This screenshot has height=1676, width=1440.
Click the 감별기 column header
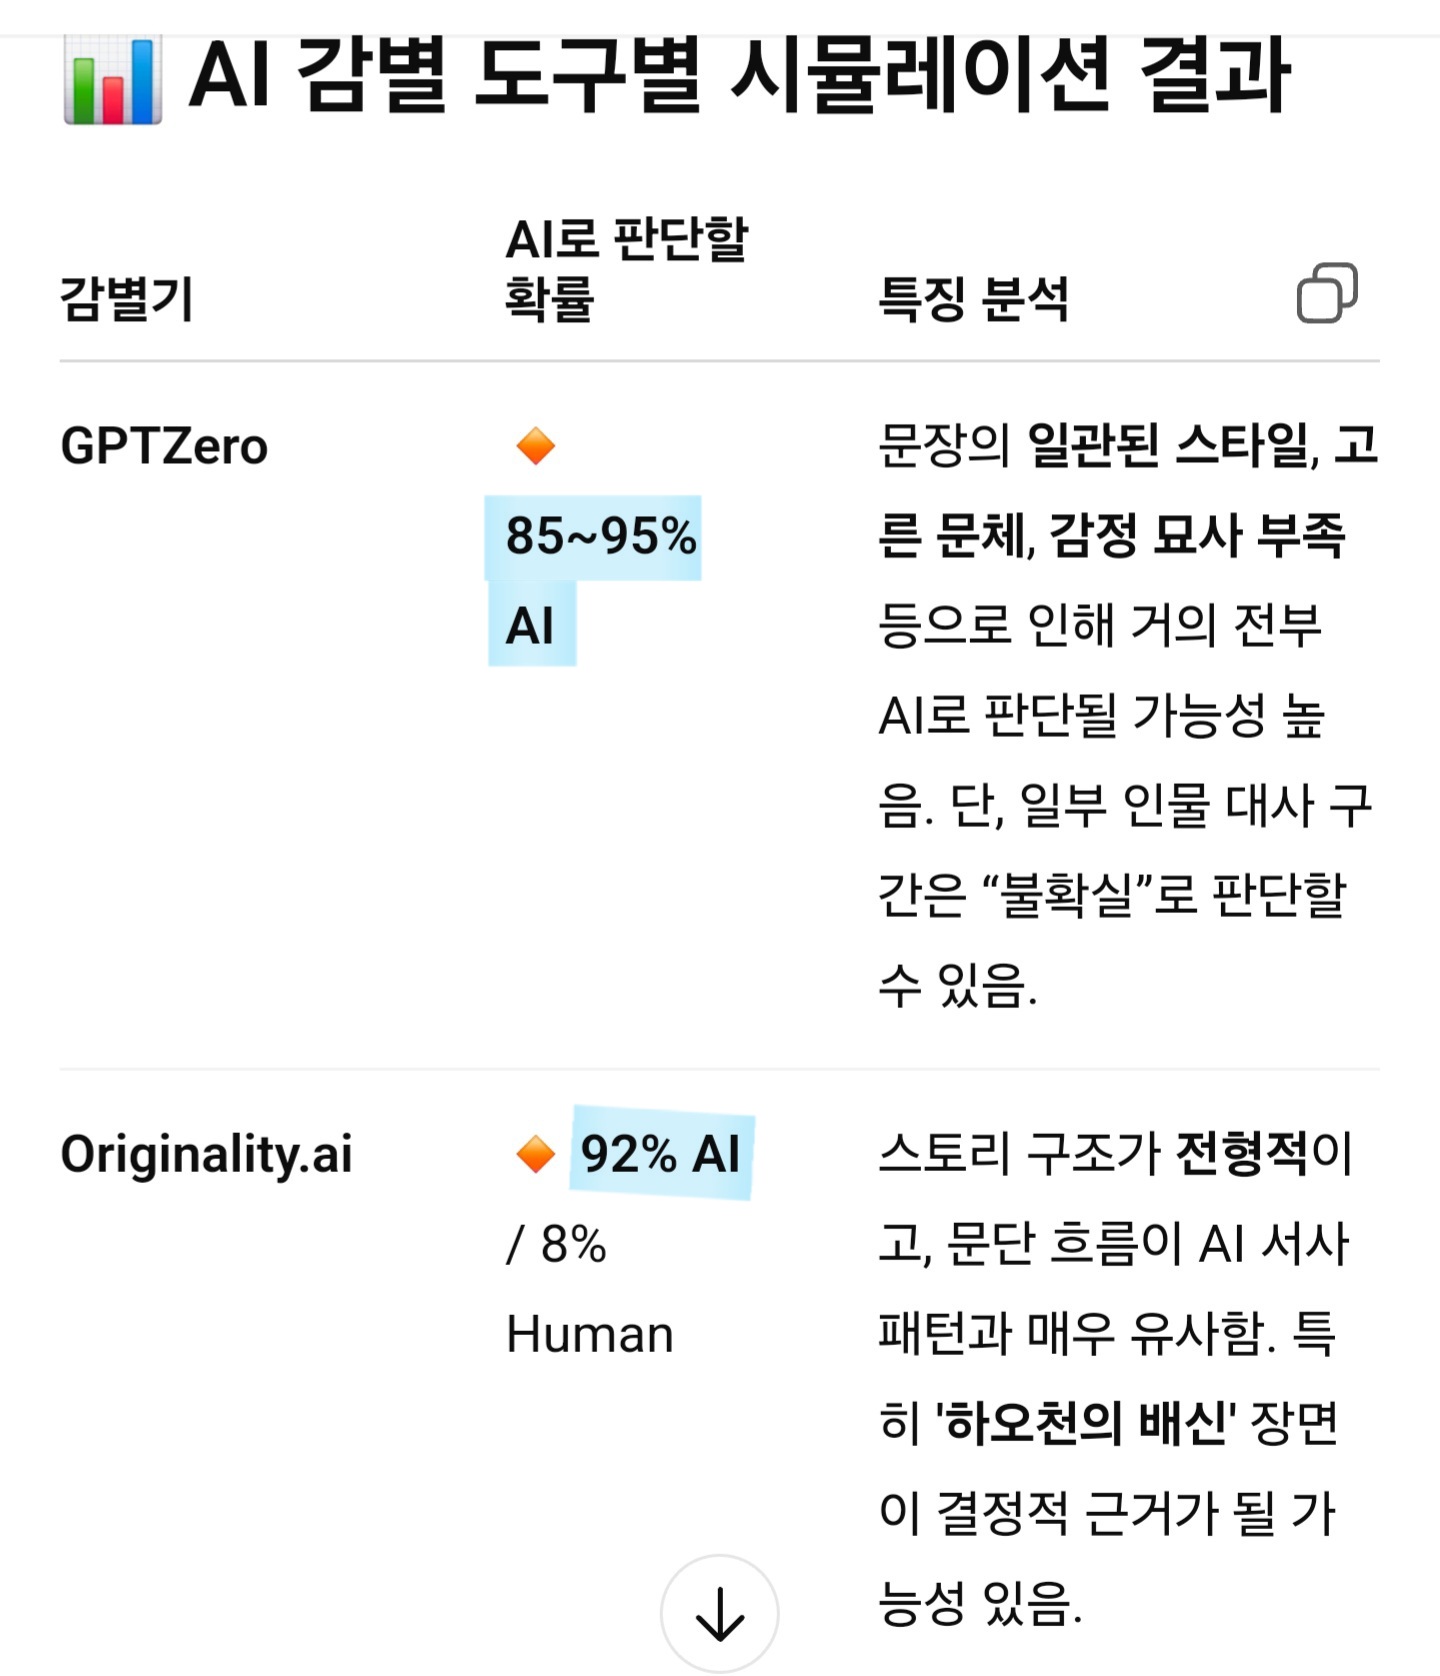point(127,298)
